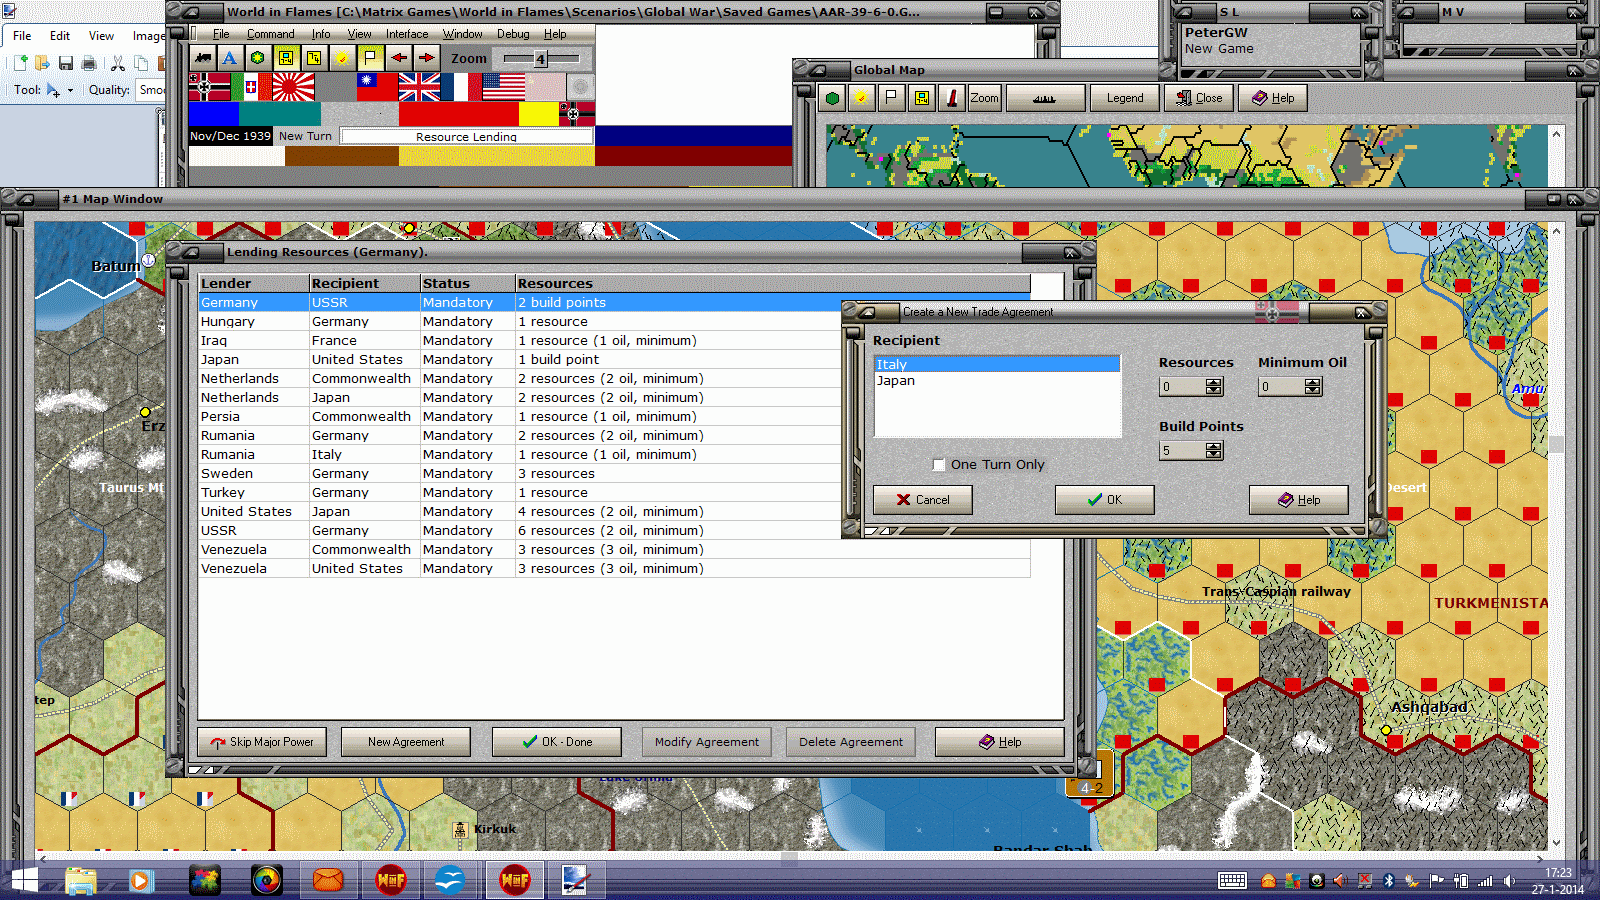Click the Build Points input field
Viewport: 1600px width, 900px height.
click(x=1182, y=451)
